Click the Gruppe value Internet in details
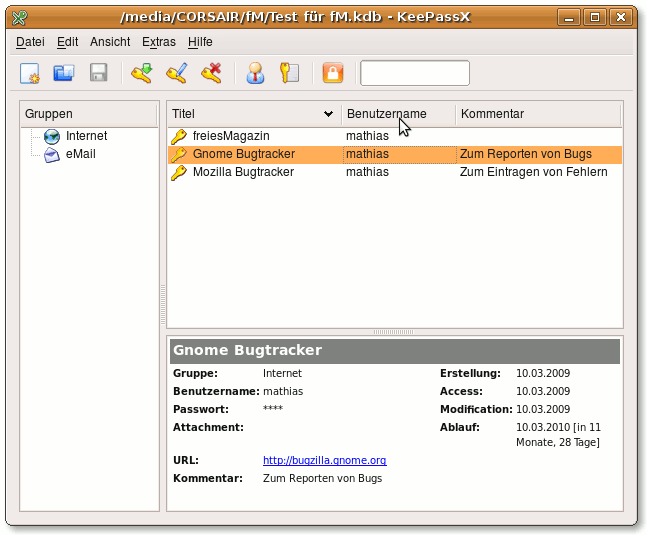The image size is (647, 535). 282,373
